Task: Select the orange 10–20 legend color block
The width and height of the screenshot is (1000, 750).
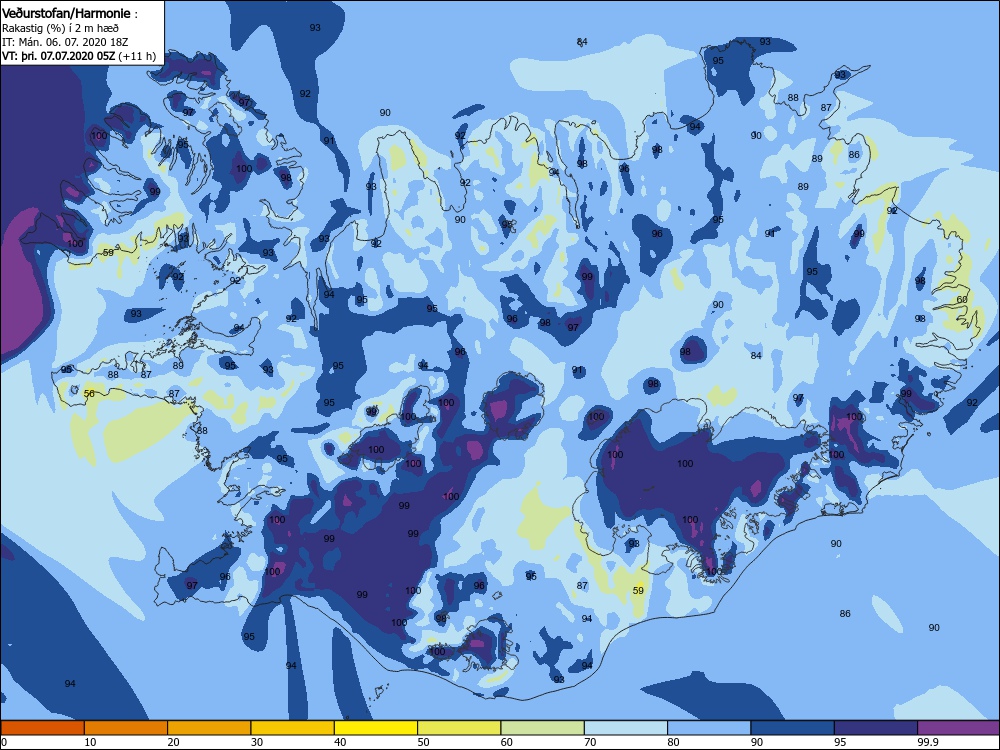Action: click(x=126, y=728)
